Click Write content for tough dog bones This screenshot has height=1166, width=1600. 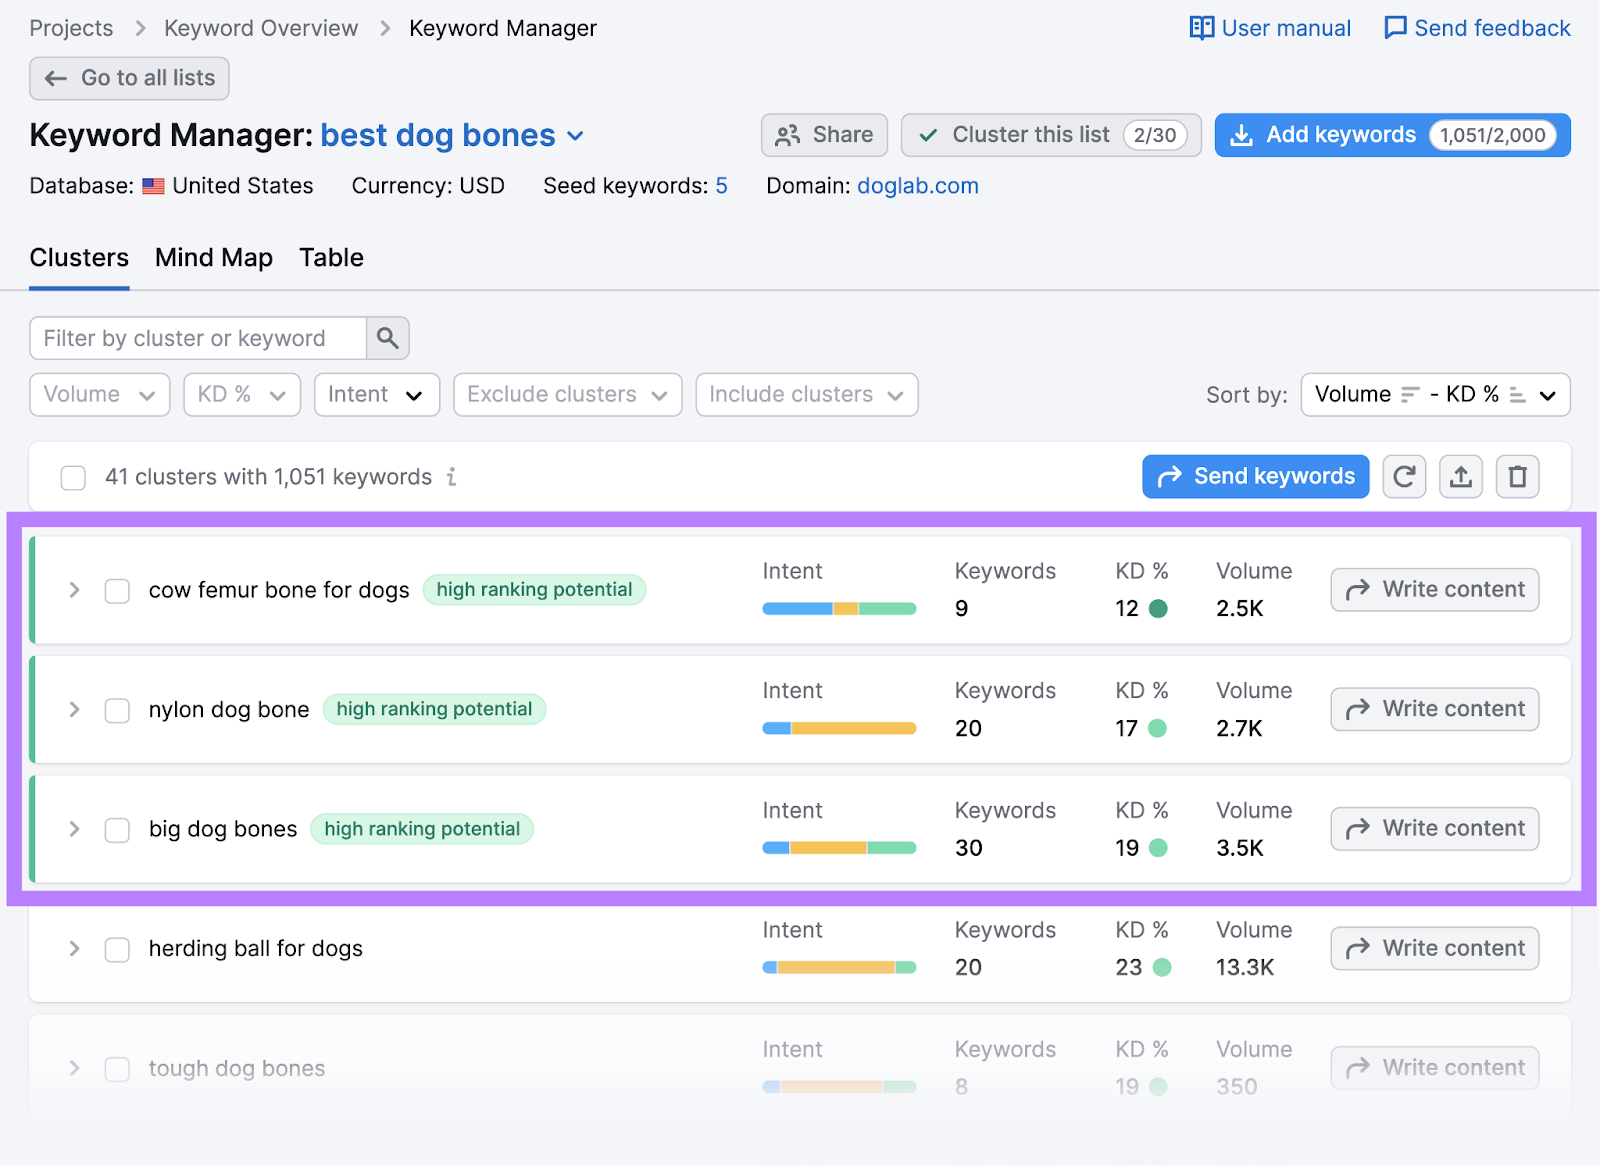(1435, 1068)
